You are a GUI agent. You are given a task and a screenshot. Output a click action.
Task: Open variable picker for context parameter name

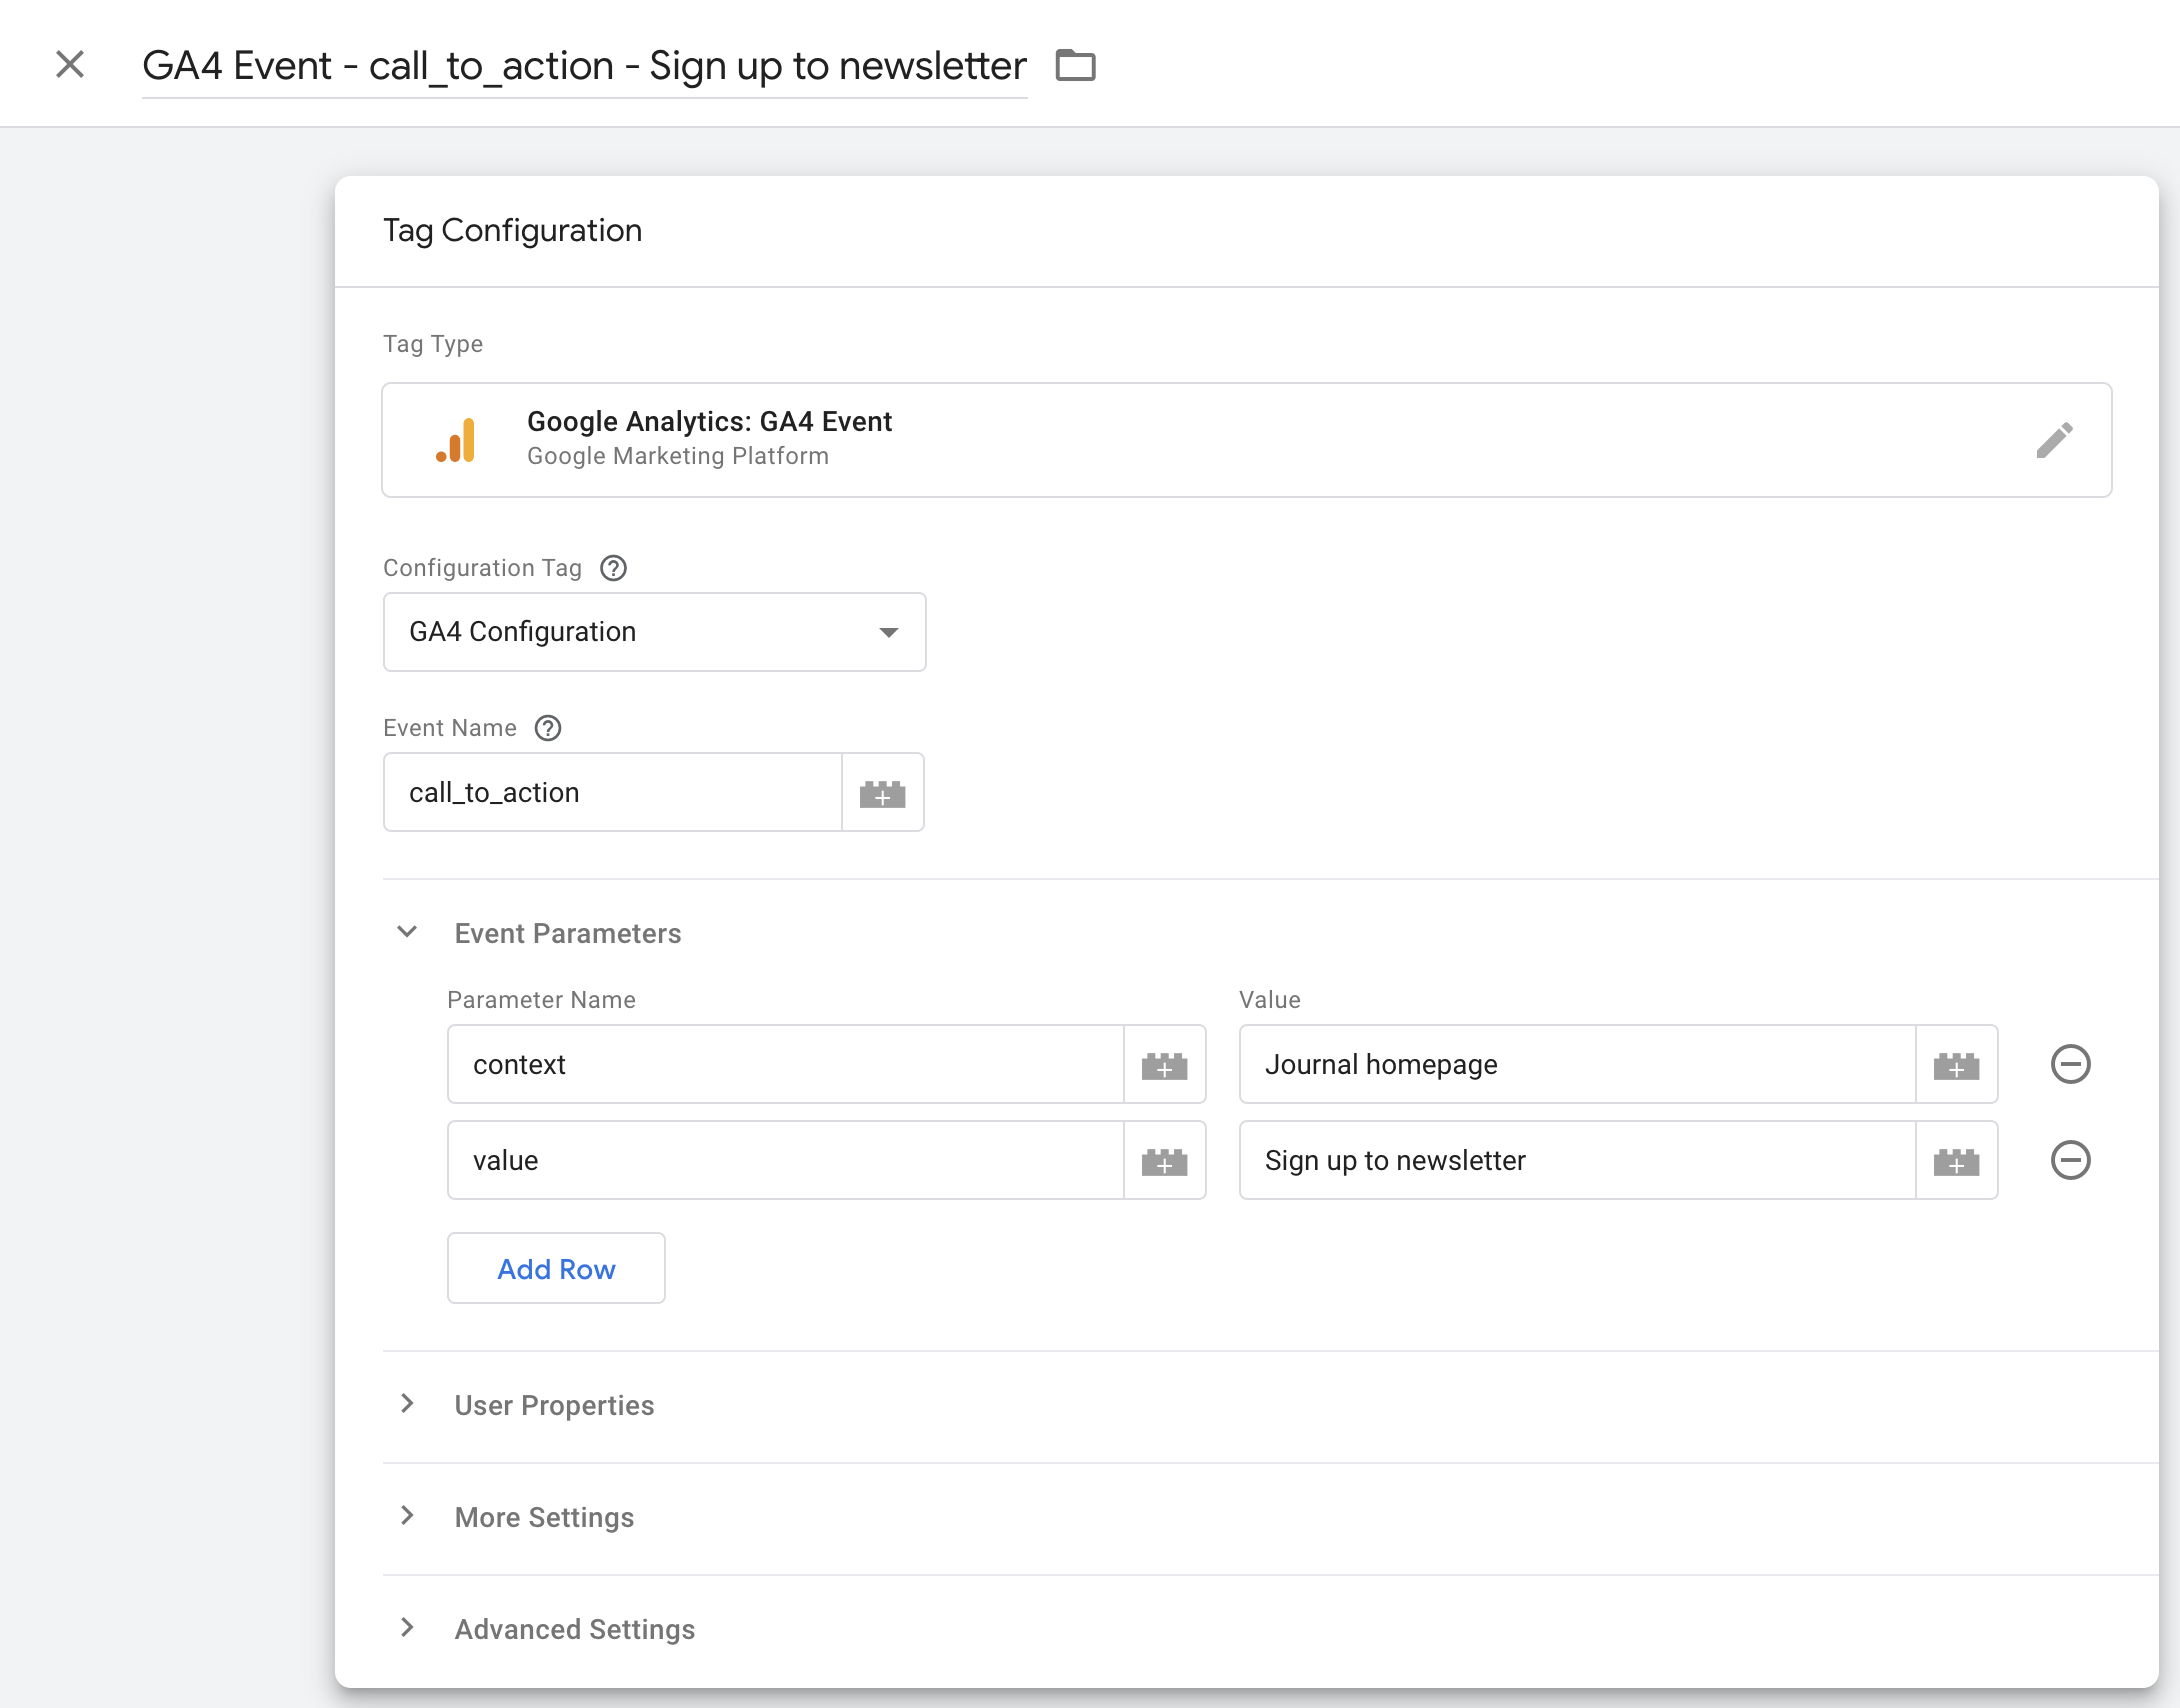click(1164, 1065)
